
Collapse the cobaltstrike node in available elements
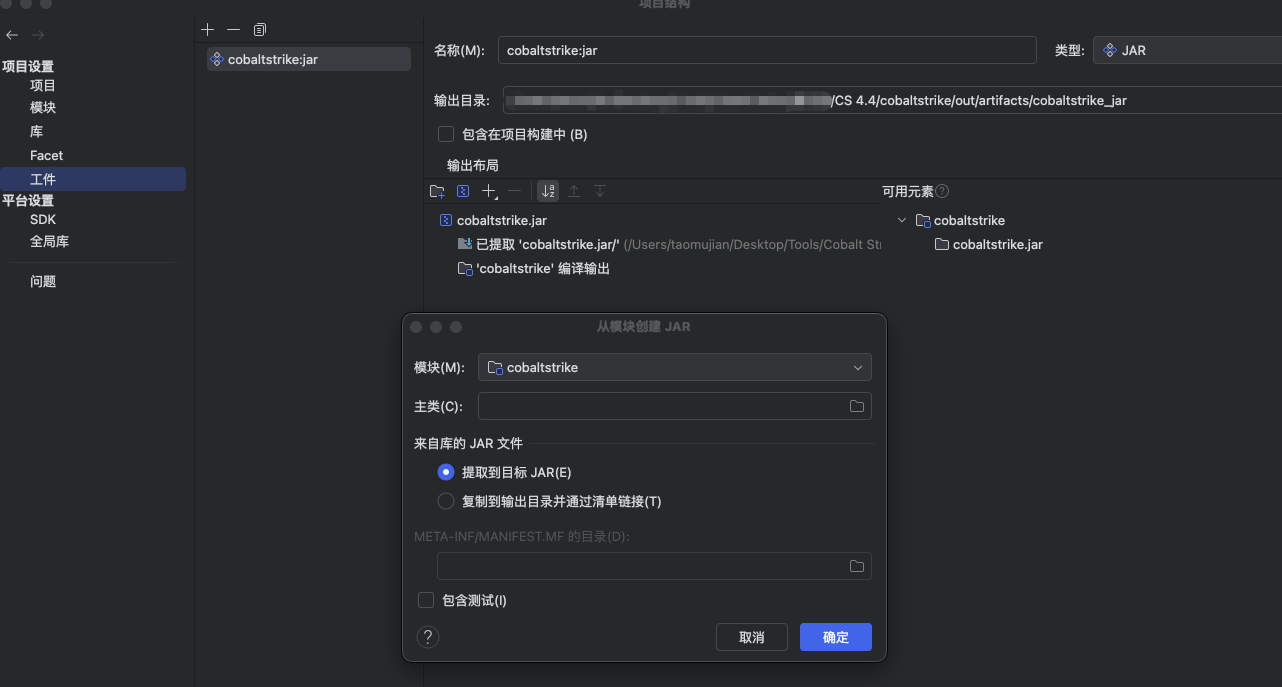[902, 220]
